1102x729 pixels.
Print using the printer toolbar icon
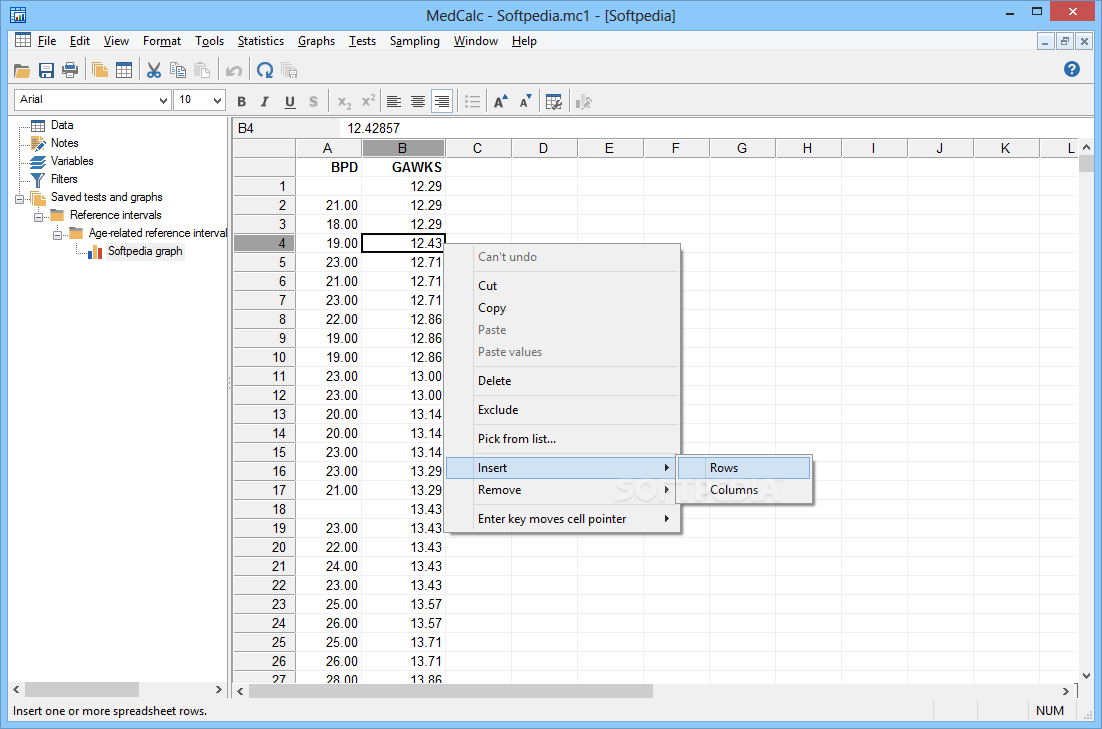[70, 70]
